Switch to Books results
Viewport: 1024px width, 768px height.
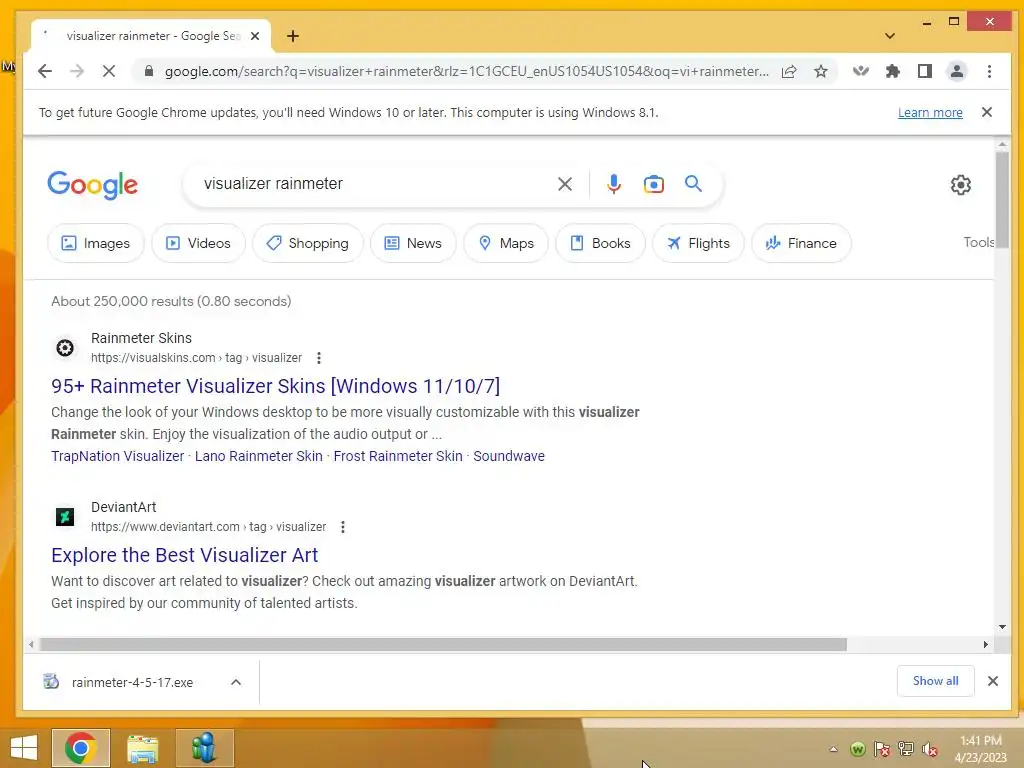point(600,243)
